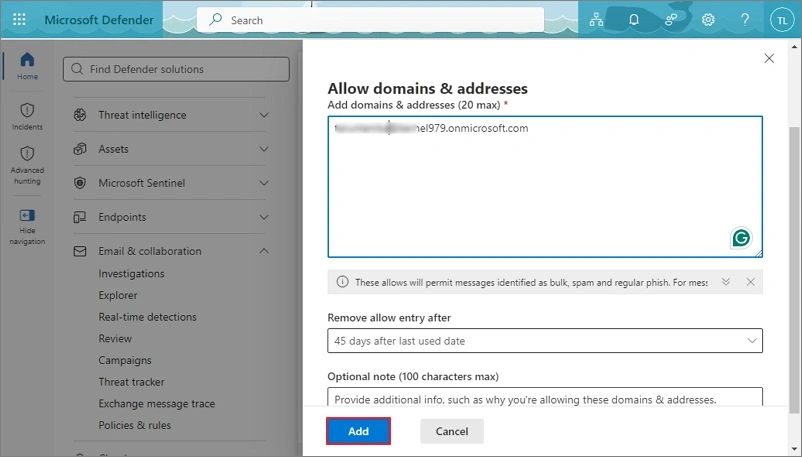Collapse the Email & collaboration chevron
The height and width of the screenshot is (457, 802).
[x=264, y=251]
